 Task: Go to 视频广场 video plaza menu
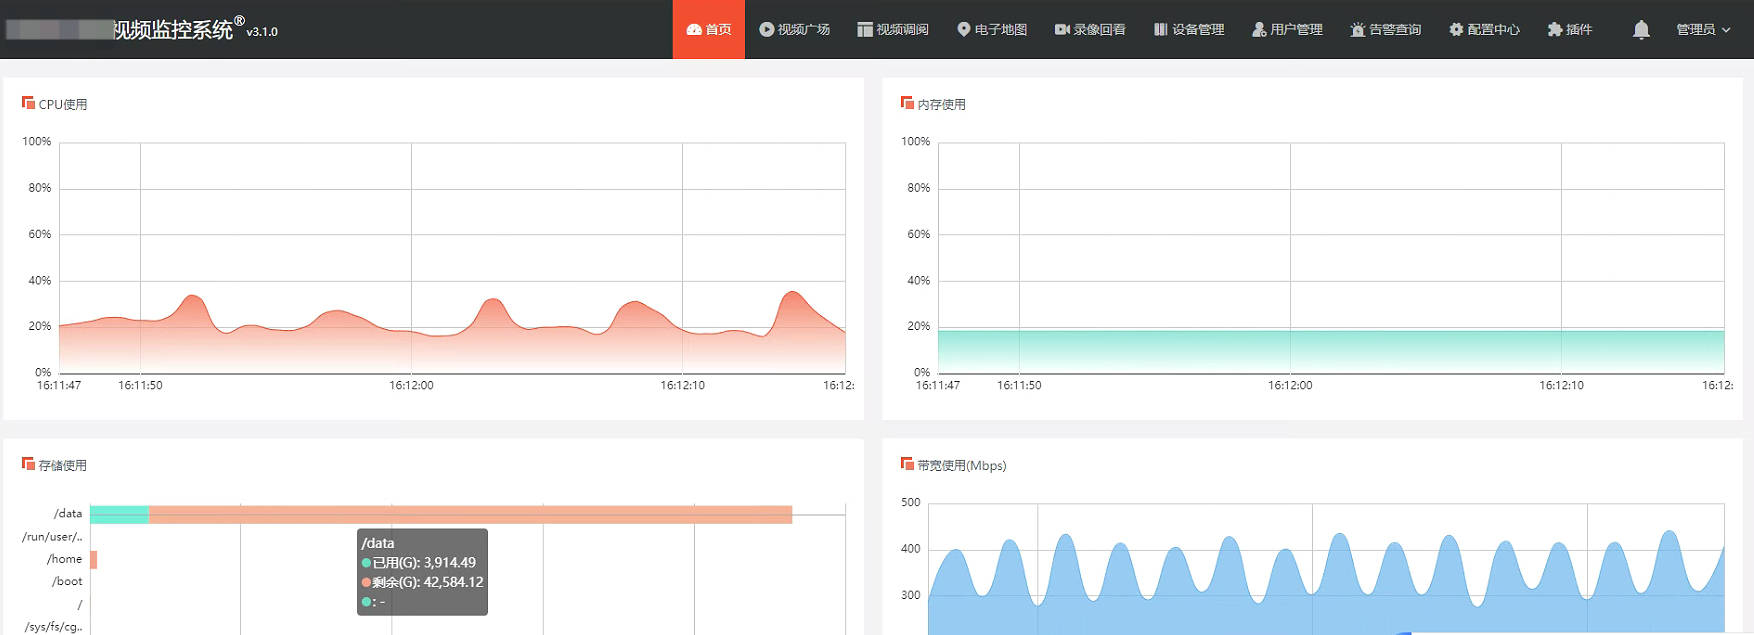[794, 29]
